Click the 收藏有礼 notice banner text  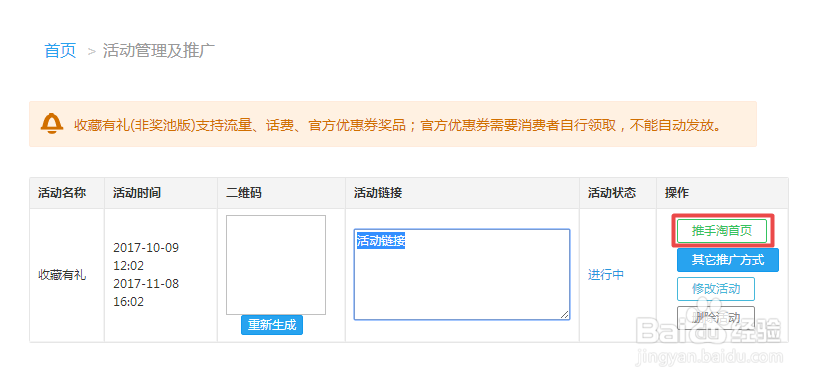click(x=398, y=125)
